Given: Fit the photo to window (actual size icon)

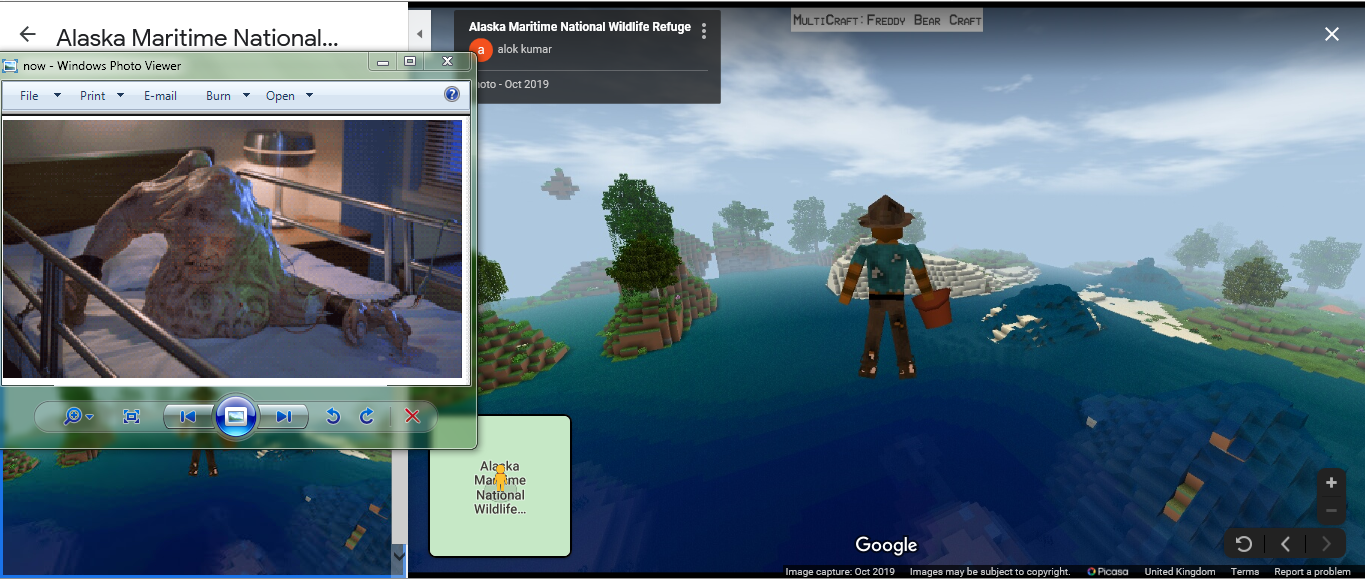Looking at the screenshot, I should tap(131, 416).
